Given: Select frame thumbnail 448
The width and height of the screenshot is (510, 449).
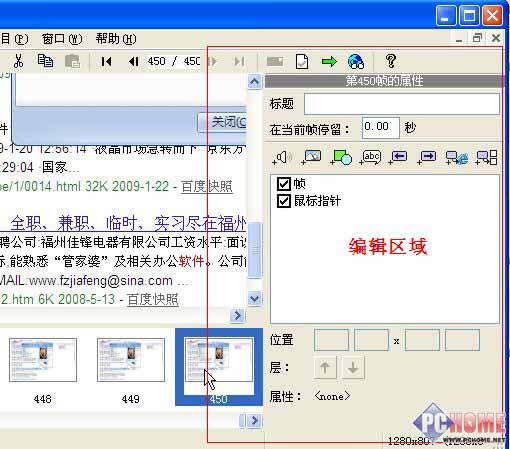Looking at the screenshot, I should click(43, 360).
